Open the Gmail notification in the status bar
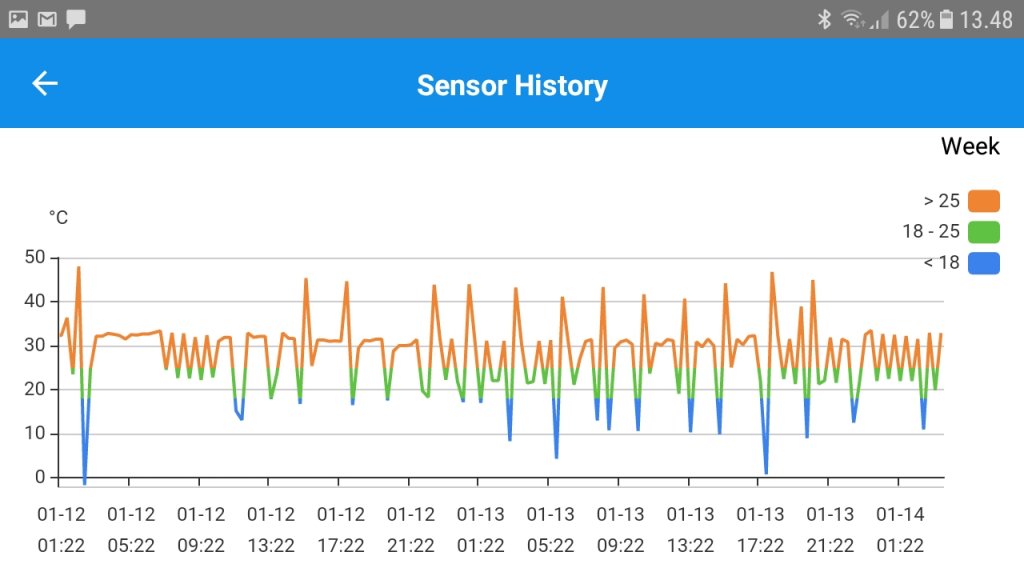The image size is (1024, 576). tap(45, 18)
